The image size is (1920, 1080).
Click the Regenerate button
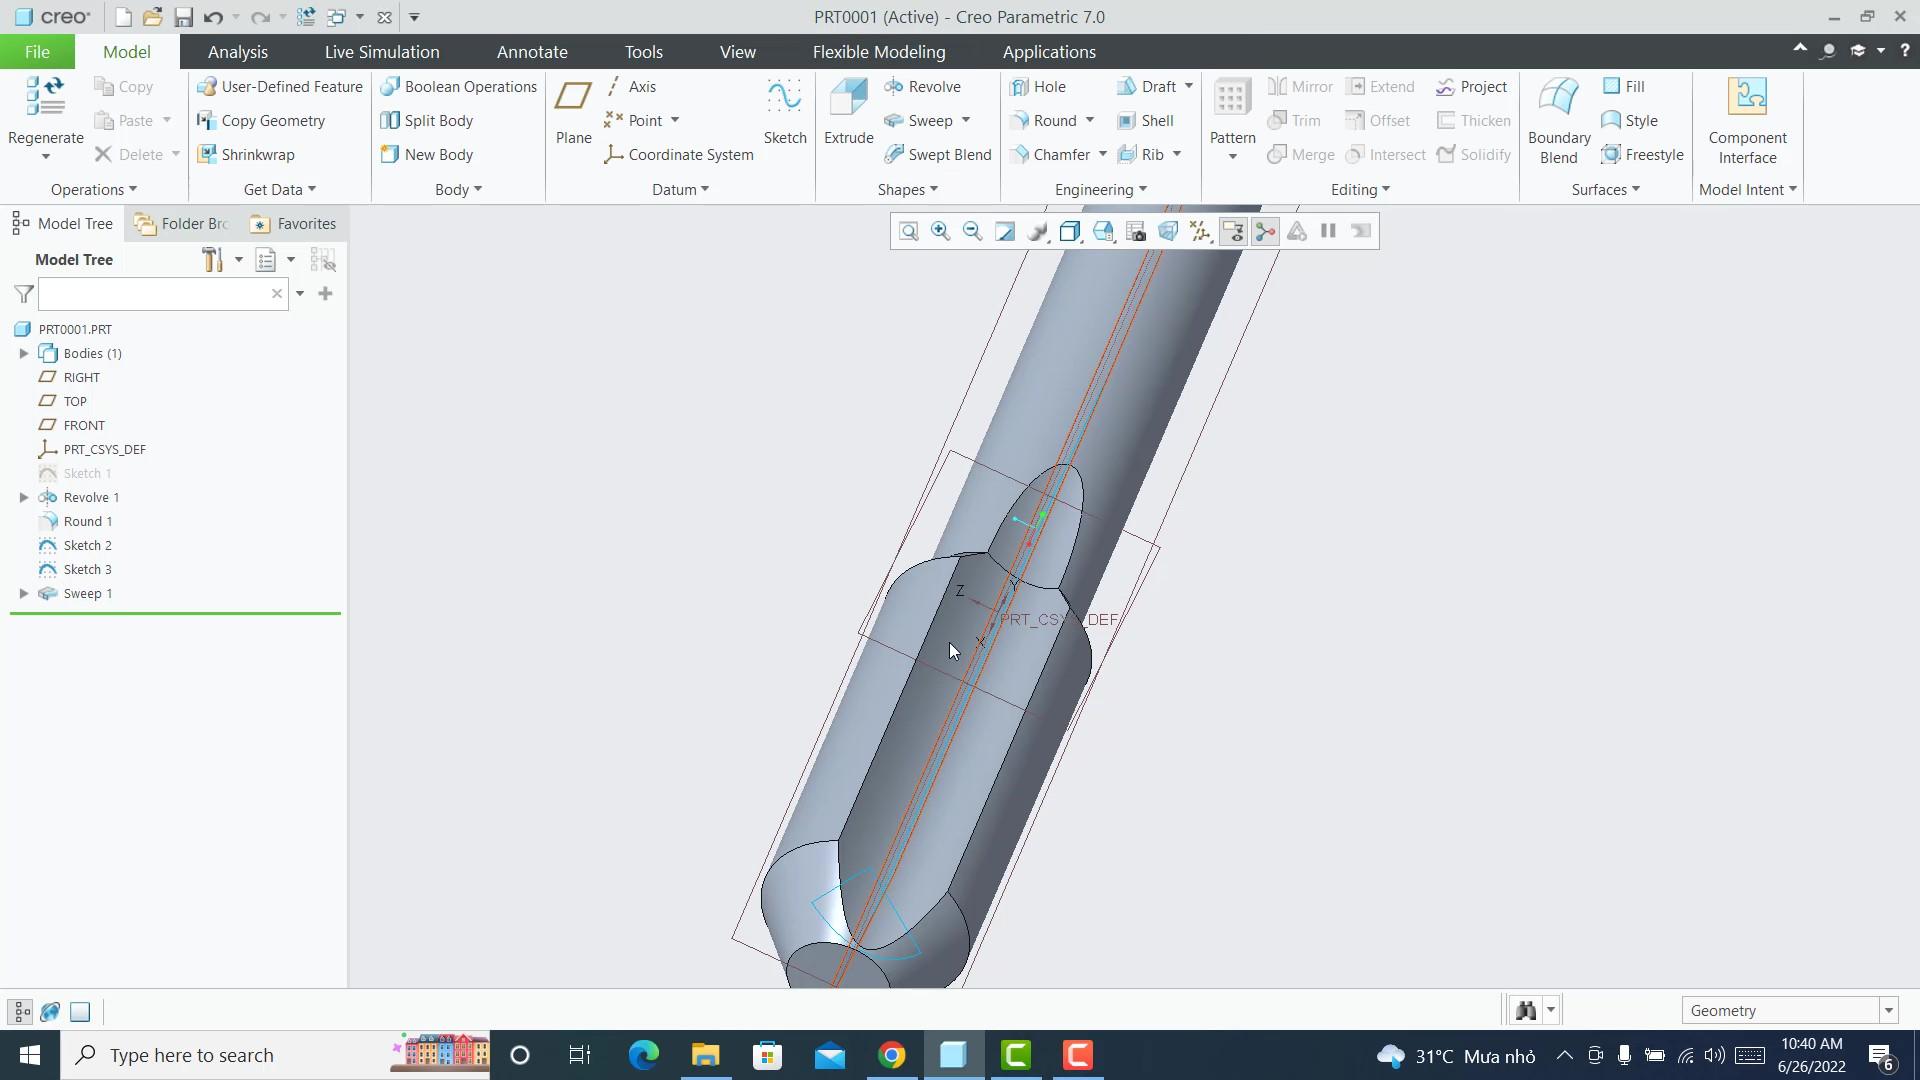point(45,110)
